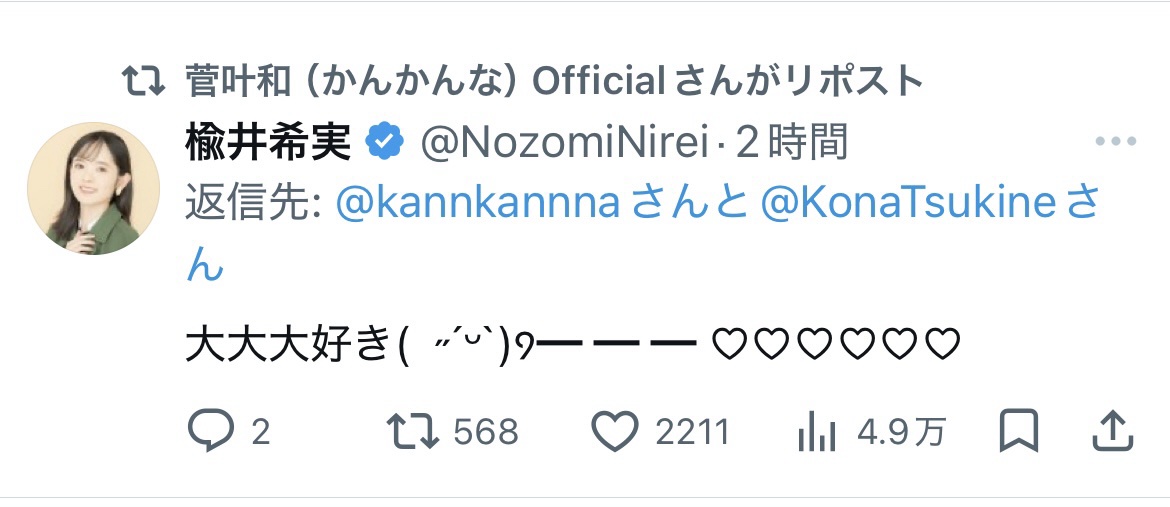The image size is (1170, 507).
Task: Click the small repost icon above the name
Action: coord(144,81)
